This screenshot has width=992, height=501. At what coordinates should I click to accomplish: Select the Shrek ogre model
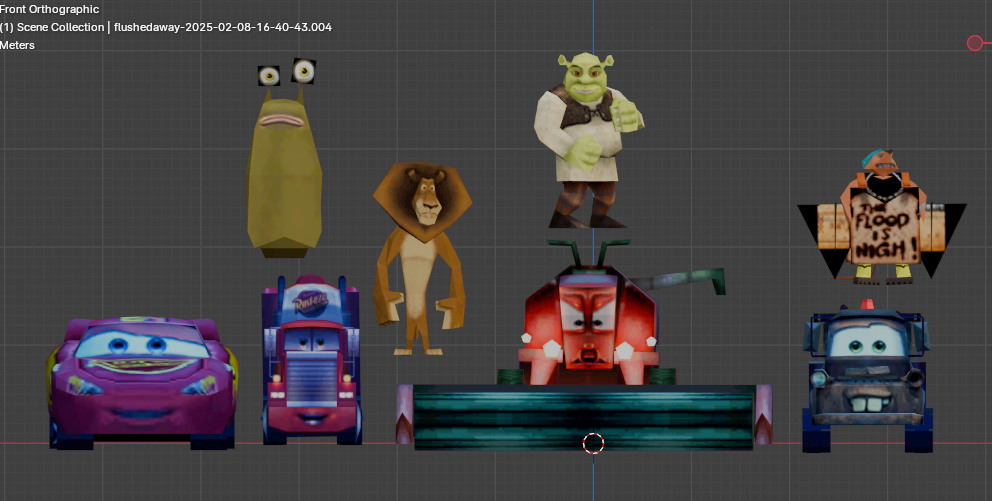(x=588, y=140)
